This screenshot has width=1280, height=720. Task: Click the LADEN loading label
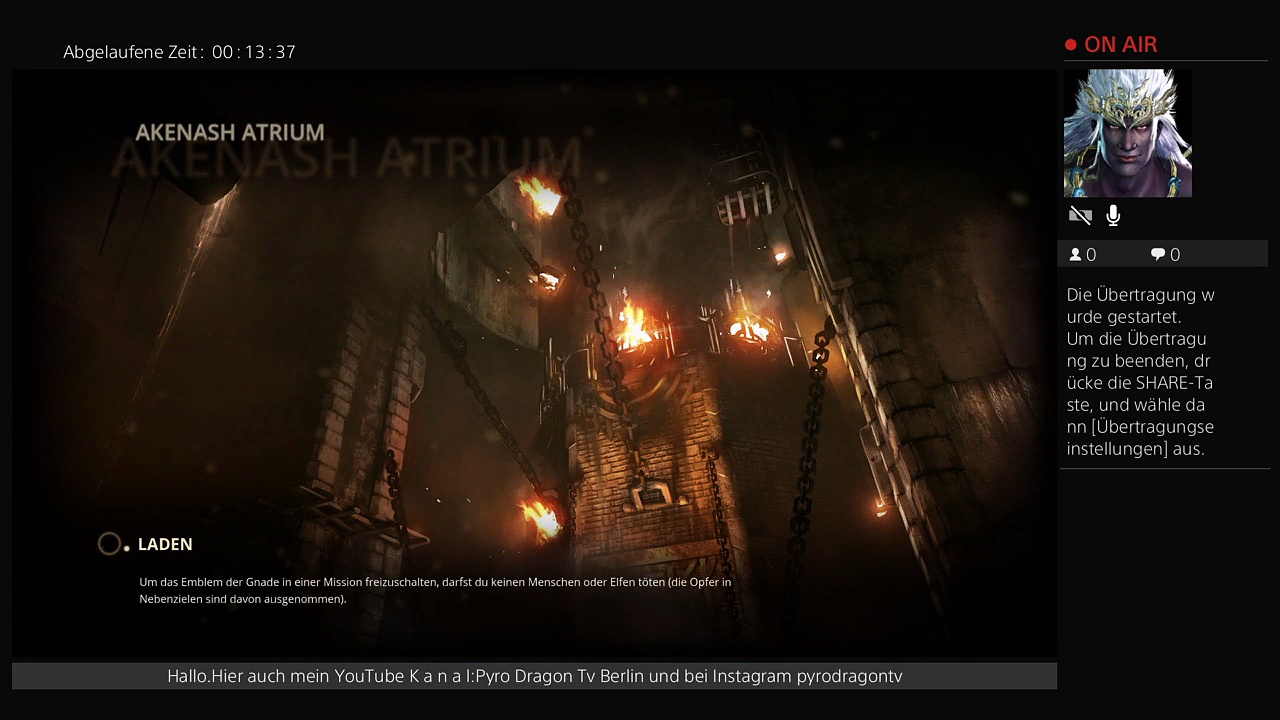point(165,544)
